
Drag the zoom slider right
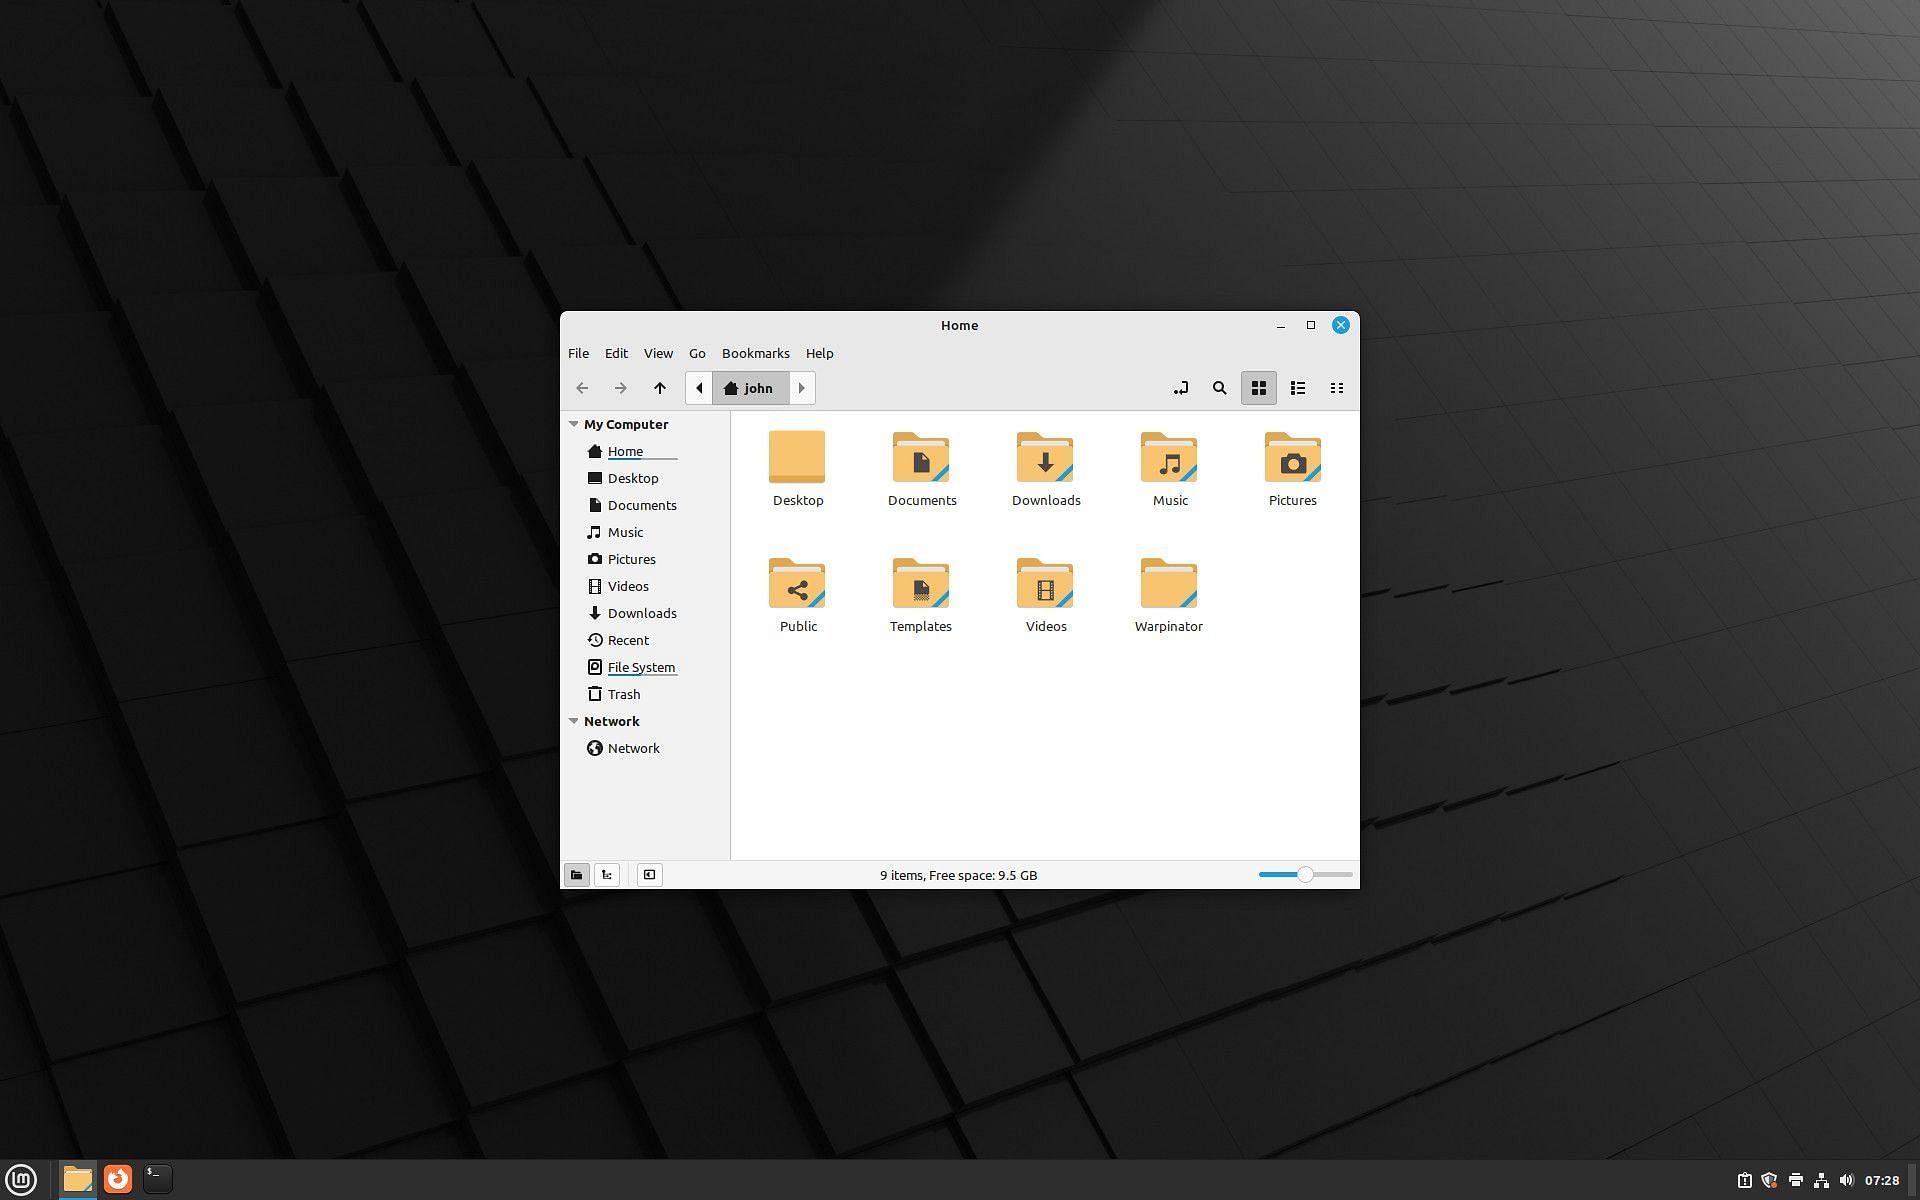coord(1341,874)
